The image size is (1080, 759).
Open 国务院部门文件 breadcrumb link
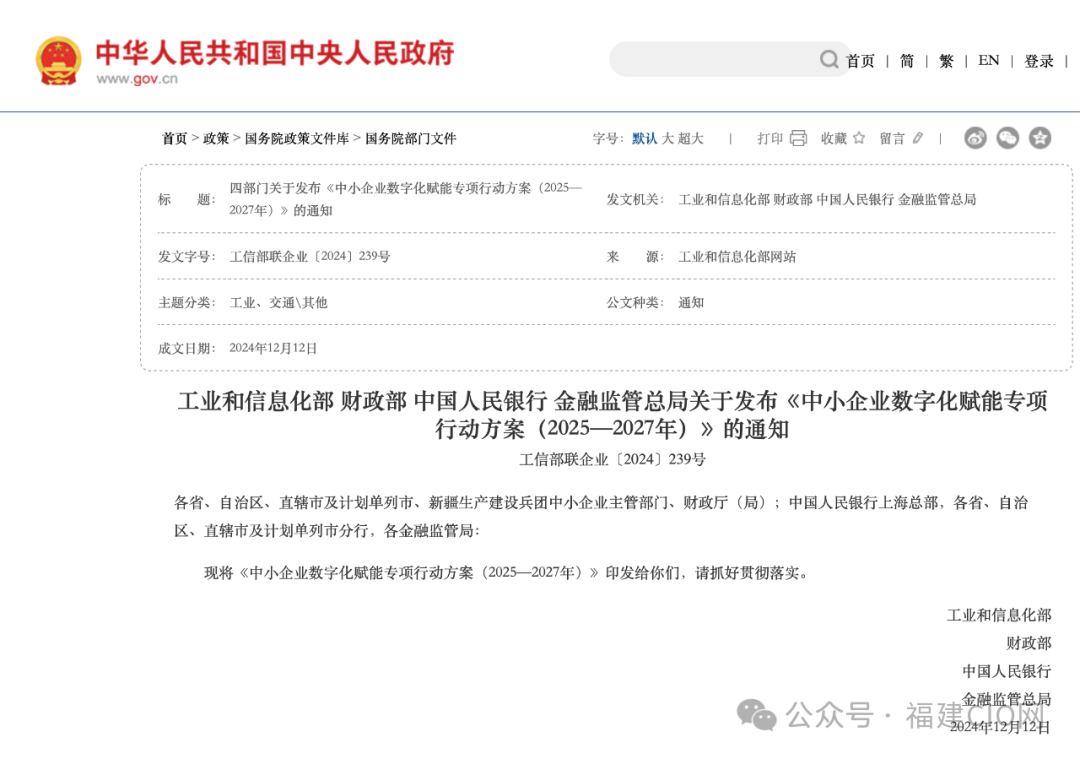click(410, 138)
